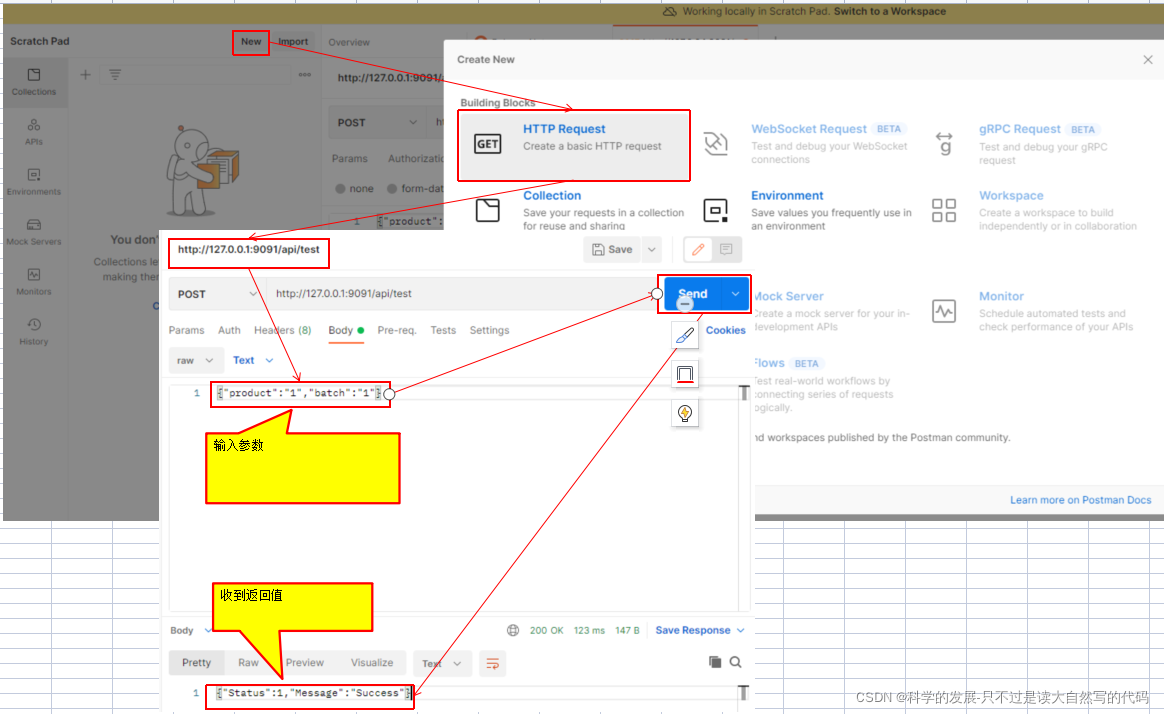Toggle word wrap icon in response
Screen dimensions: 1164x714
coord(493,664)
